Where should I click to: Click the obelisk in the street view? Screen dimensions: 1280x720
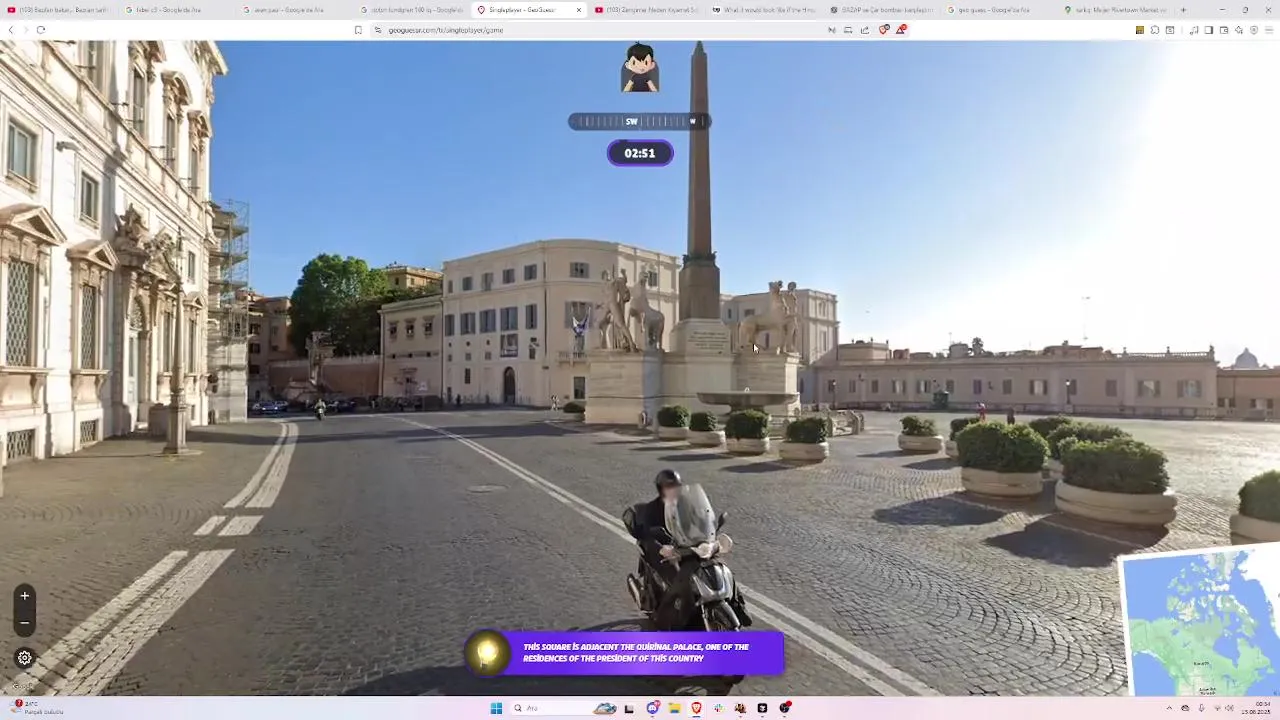click(x=700, y=180)
